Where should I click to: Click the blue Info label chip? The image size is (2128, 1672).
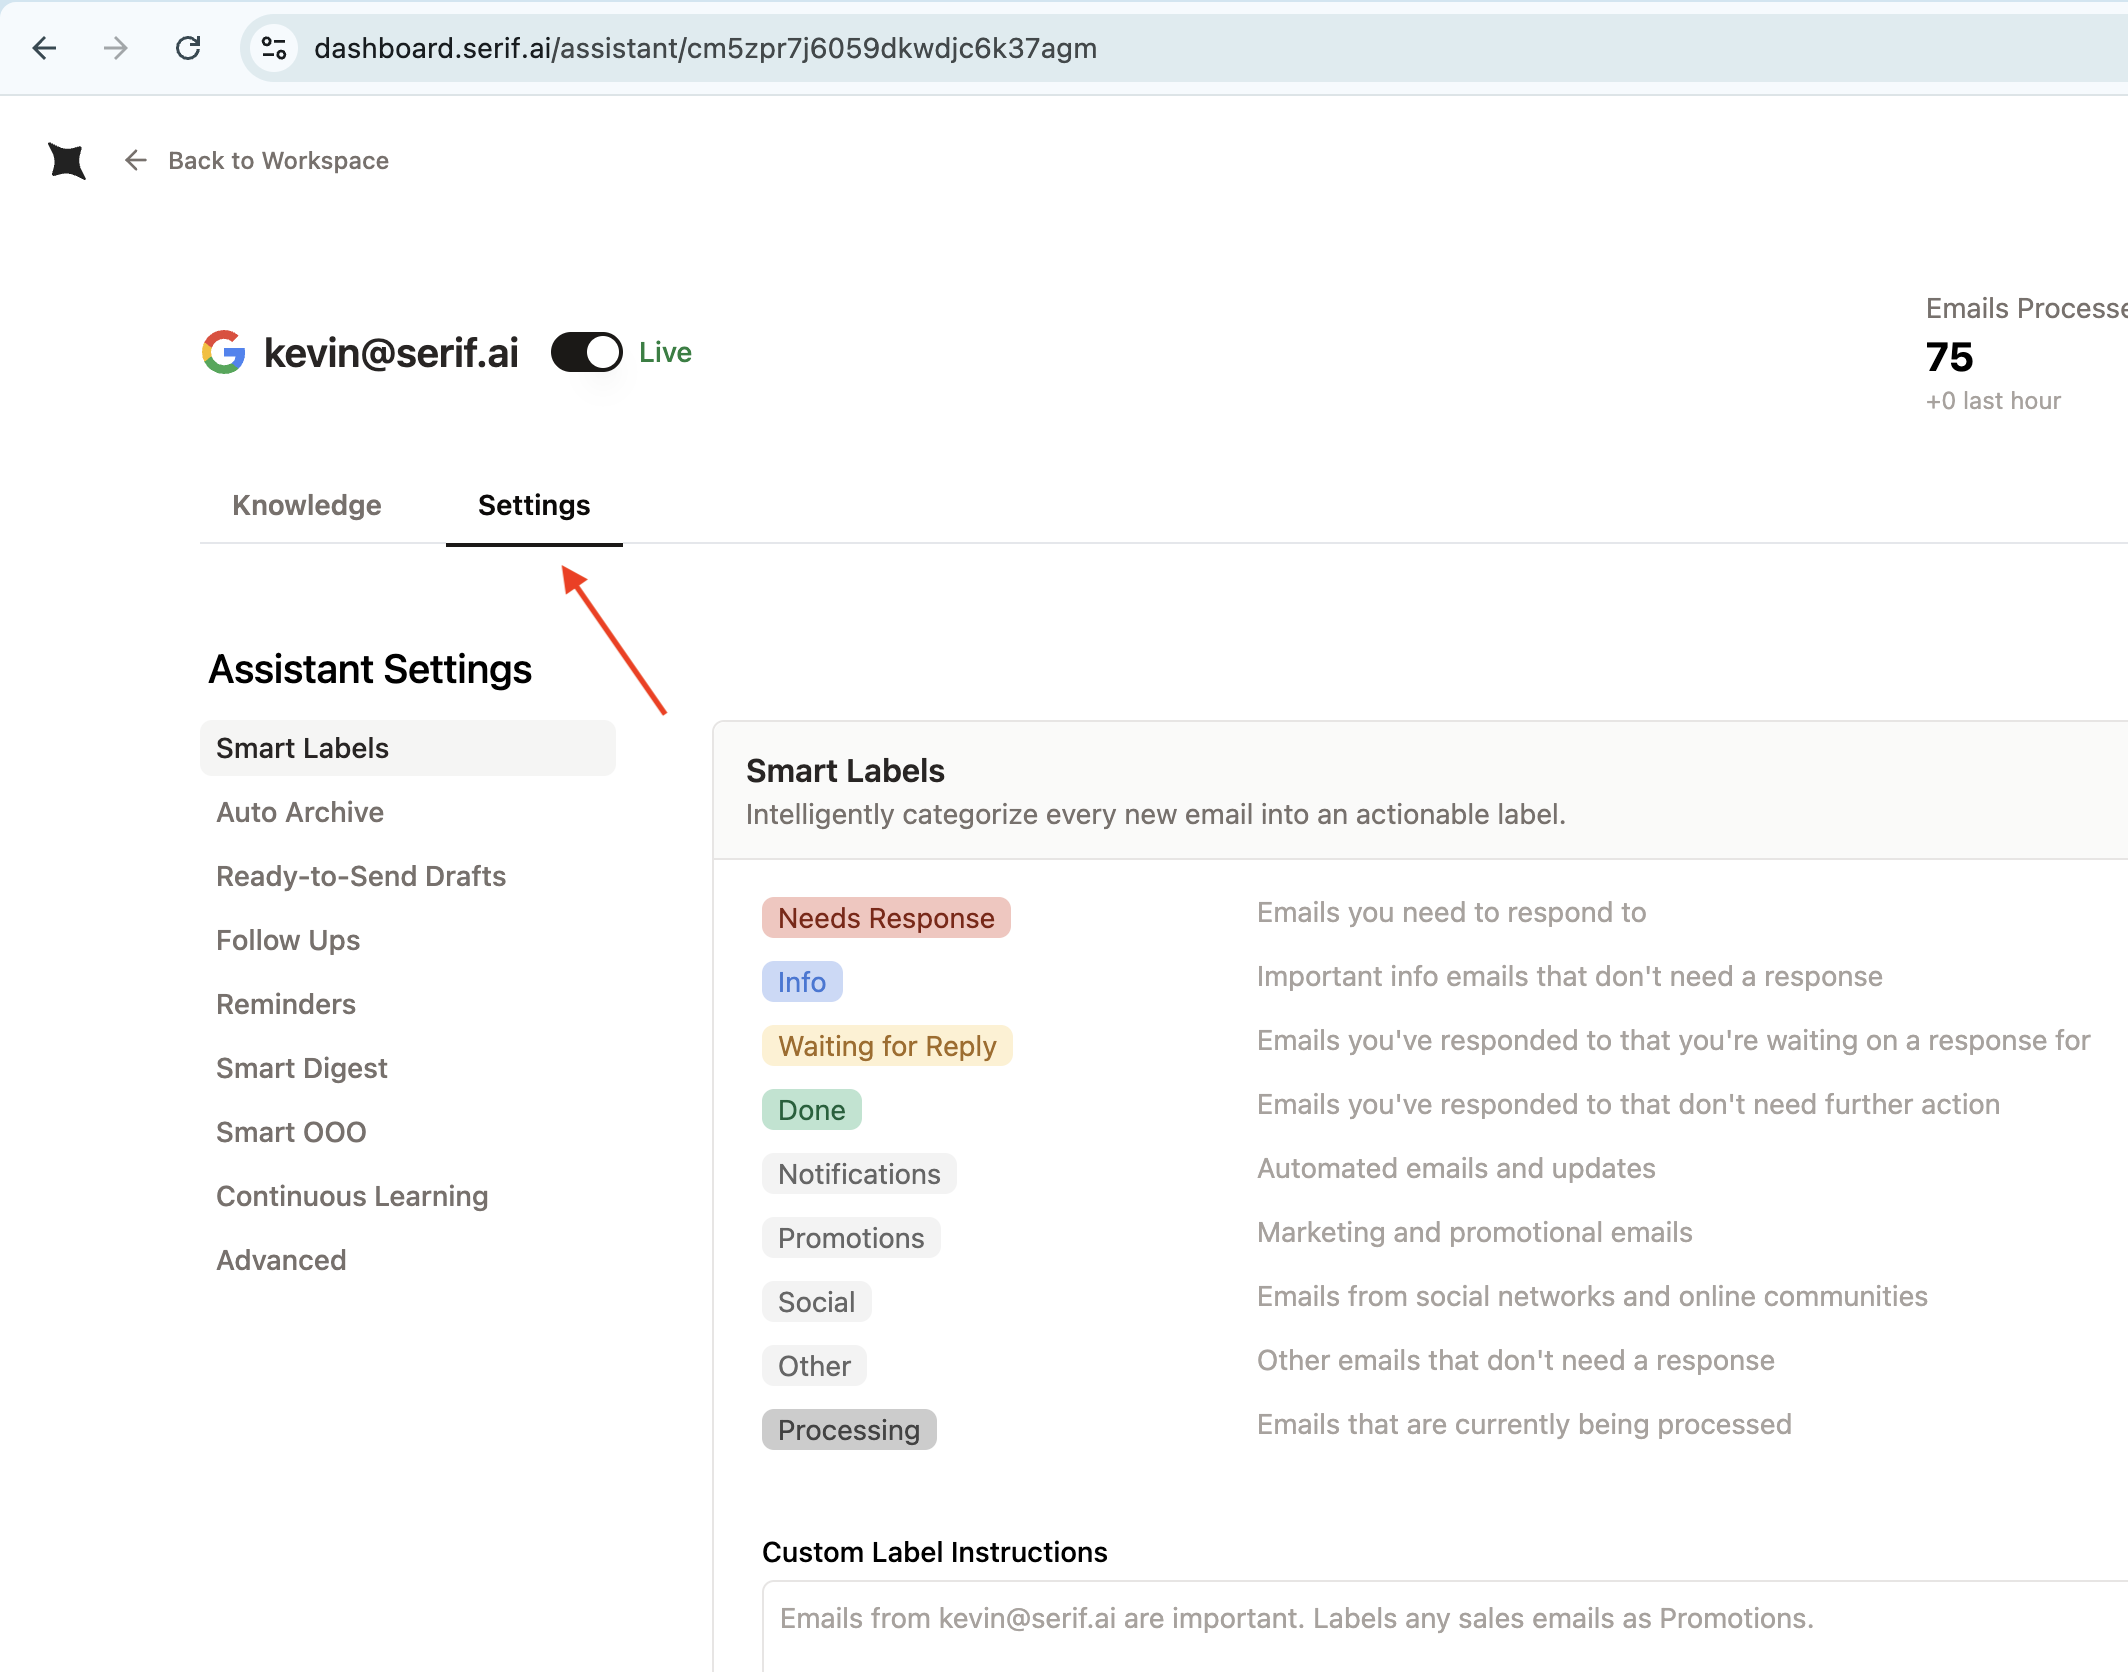[802, 982]
